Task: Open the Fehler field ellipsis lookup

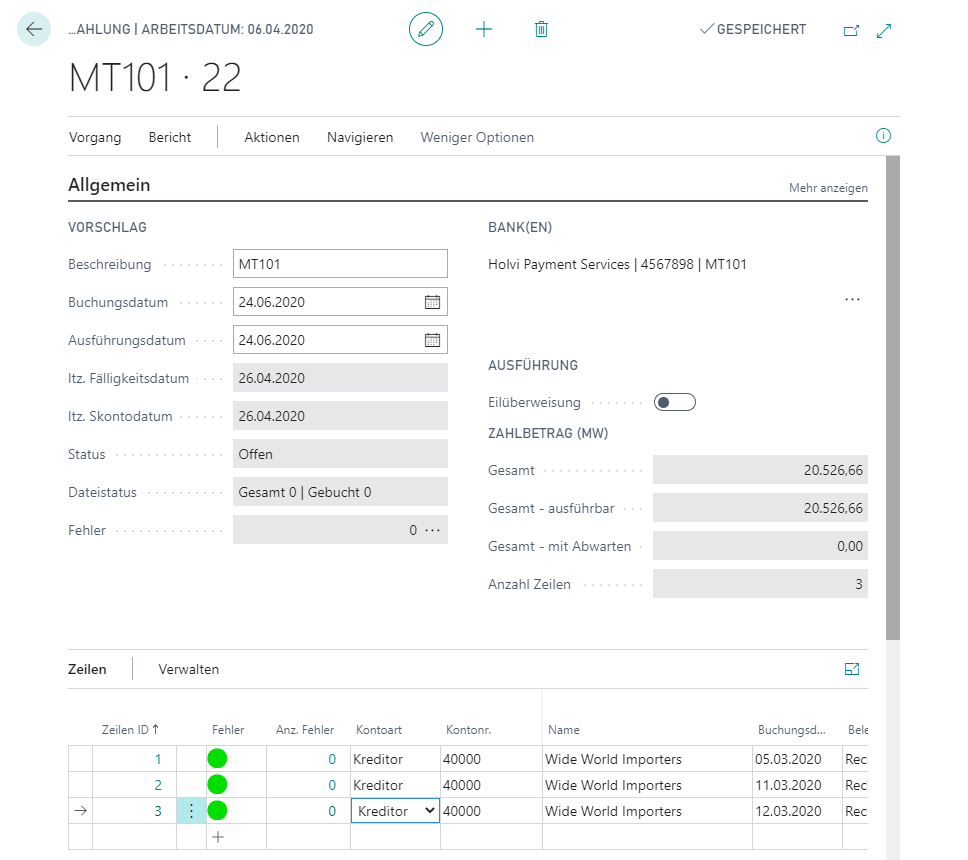Action: [433, 530]
